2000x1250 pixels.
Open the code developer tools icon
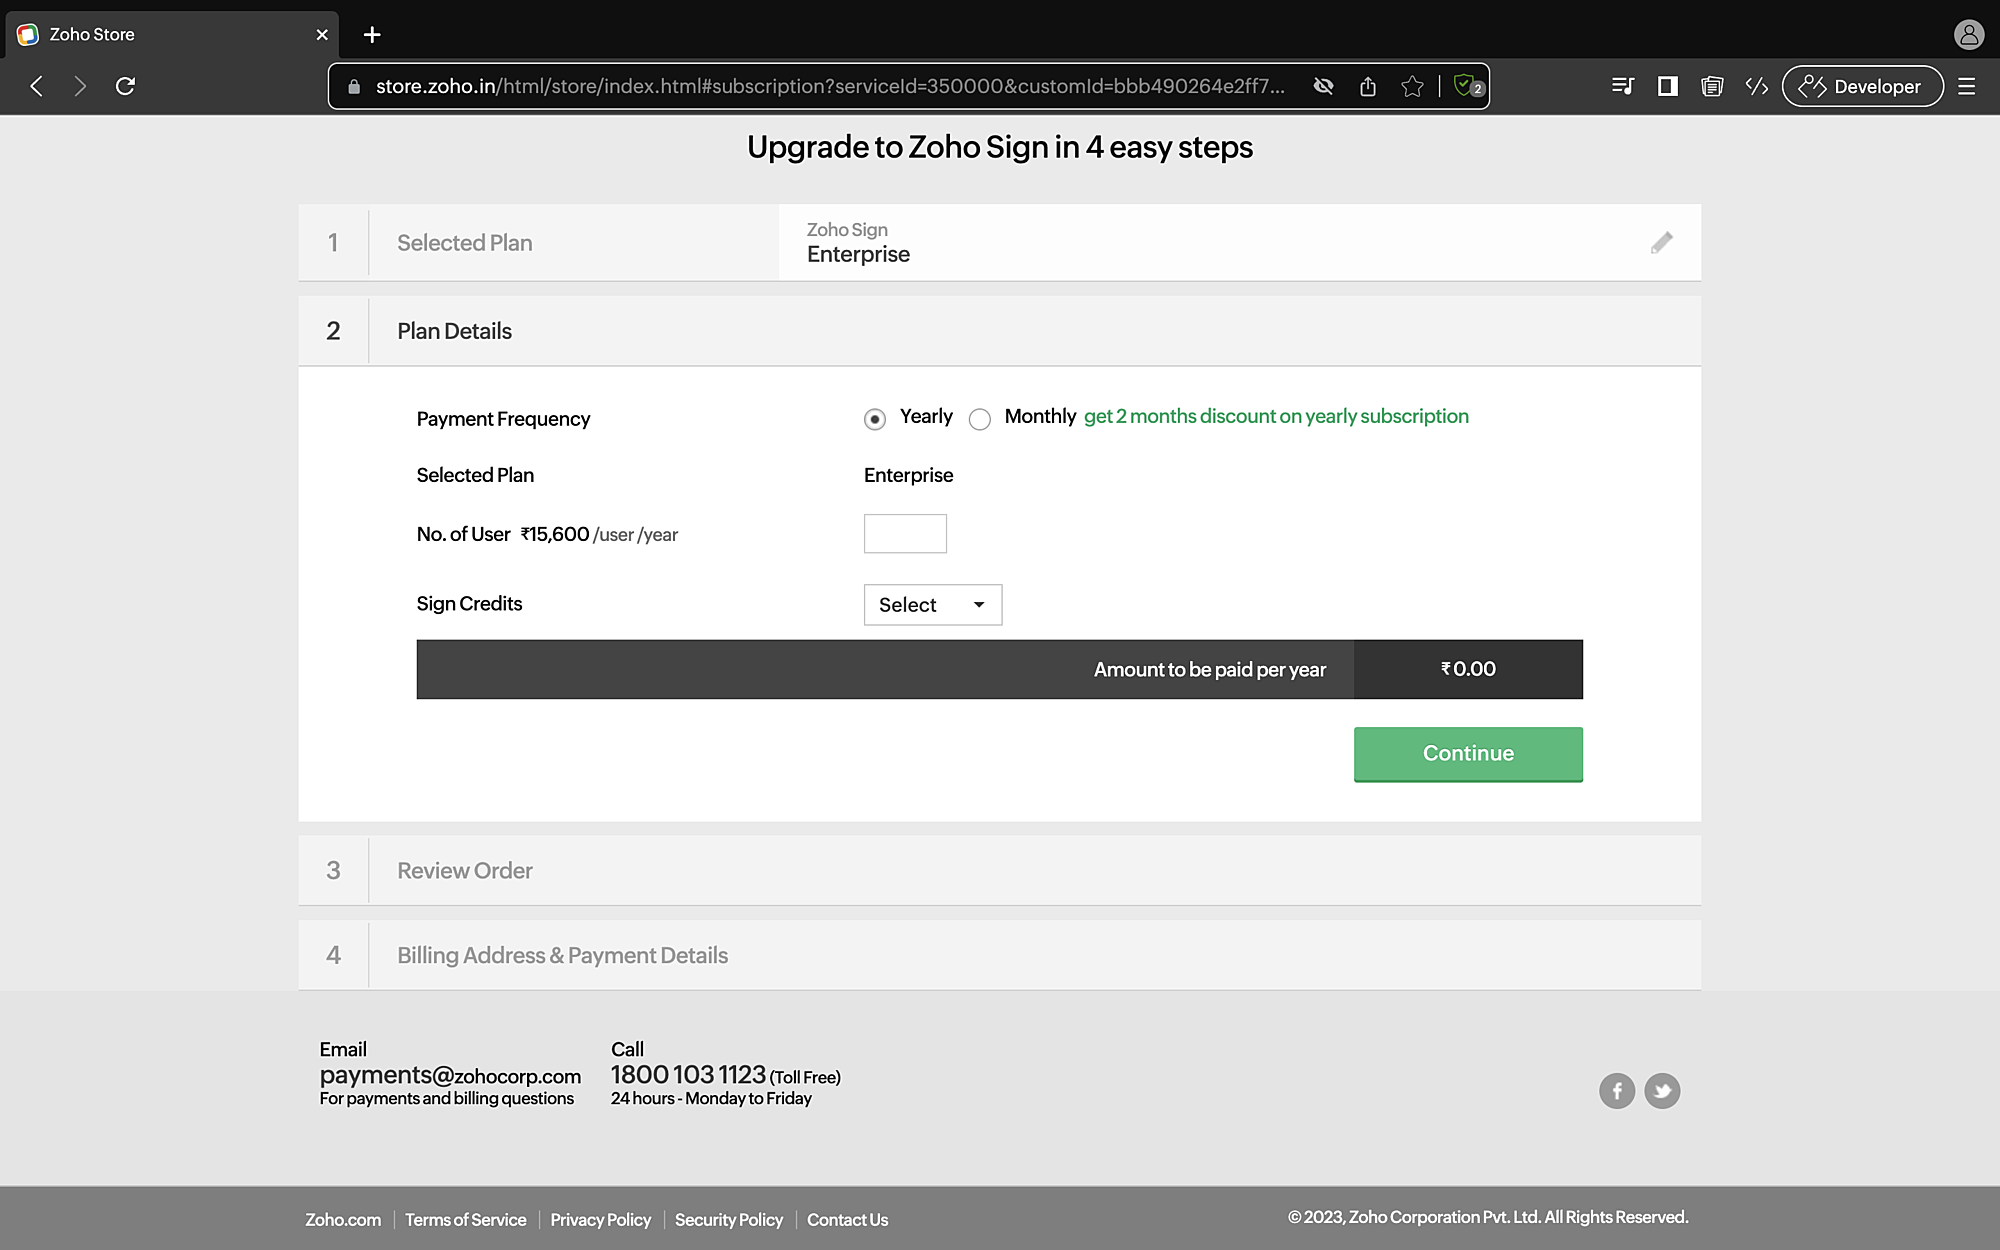[x=1757, y=86]
